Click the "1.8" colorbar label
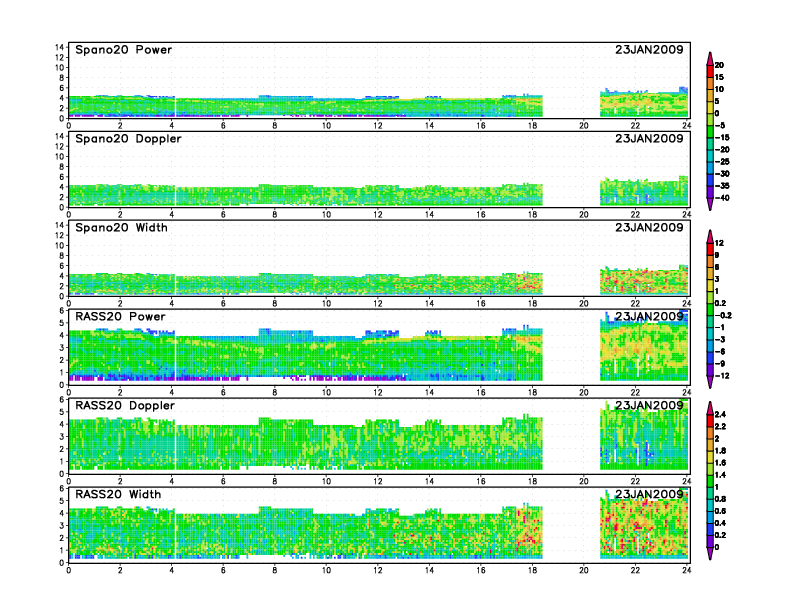792x612 pixels. (x=720, y=451)
